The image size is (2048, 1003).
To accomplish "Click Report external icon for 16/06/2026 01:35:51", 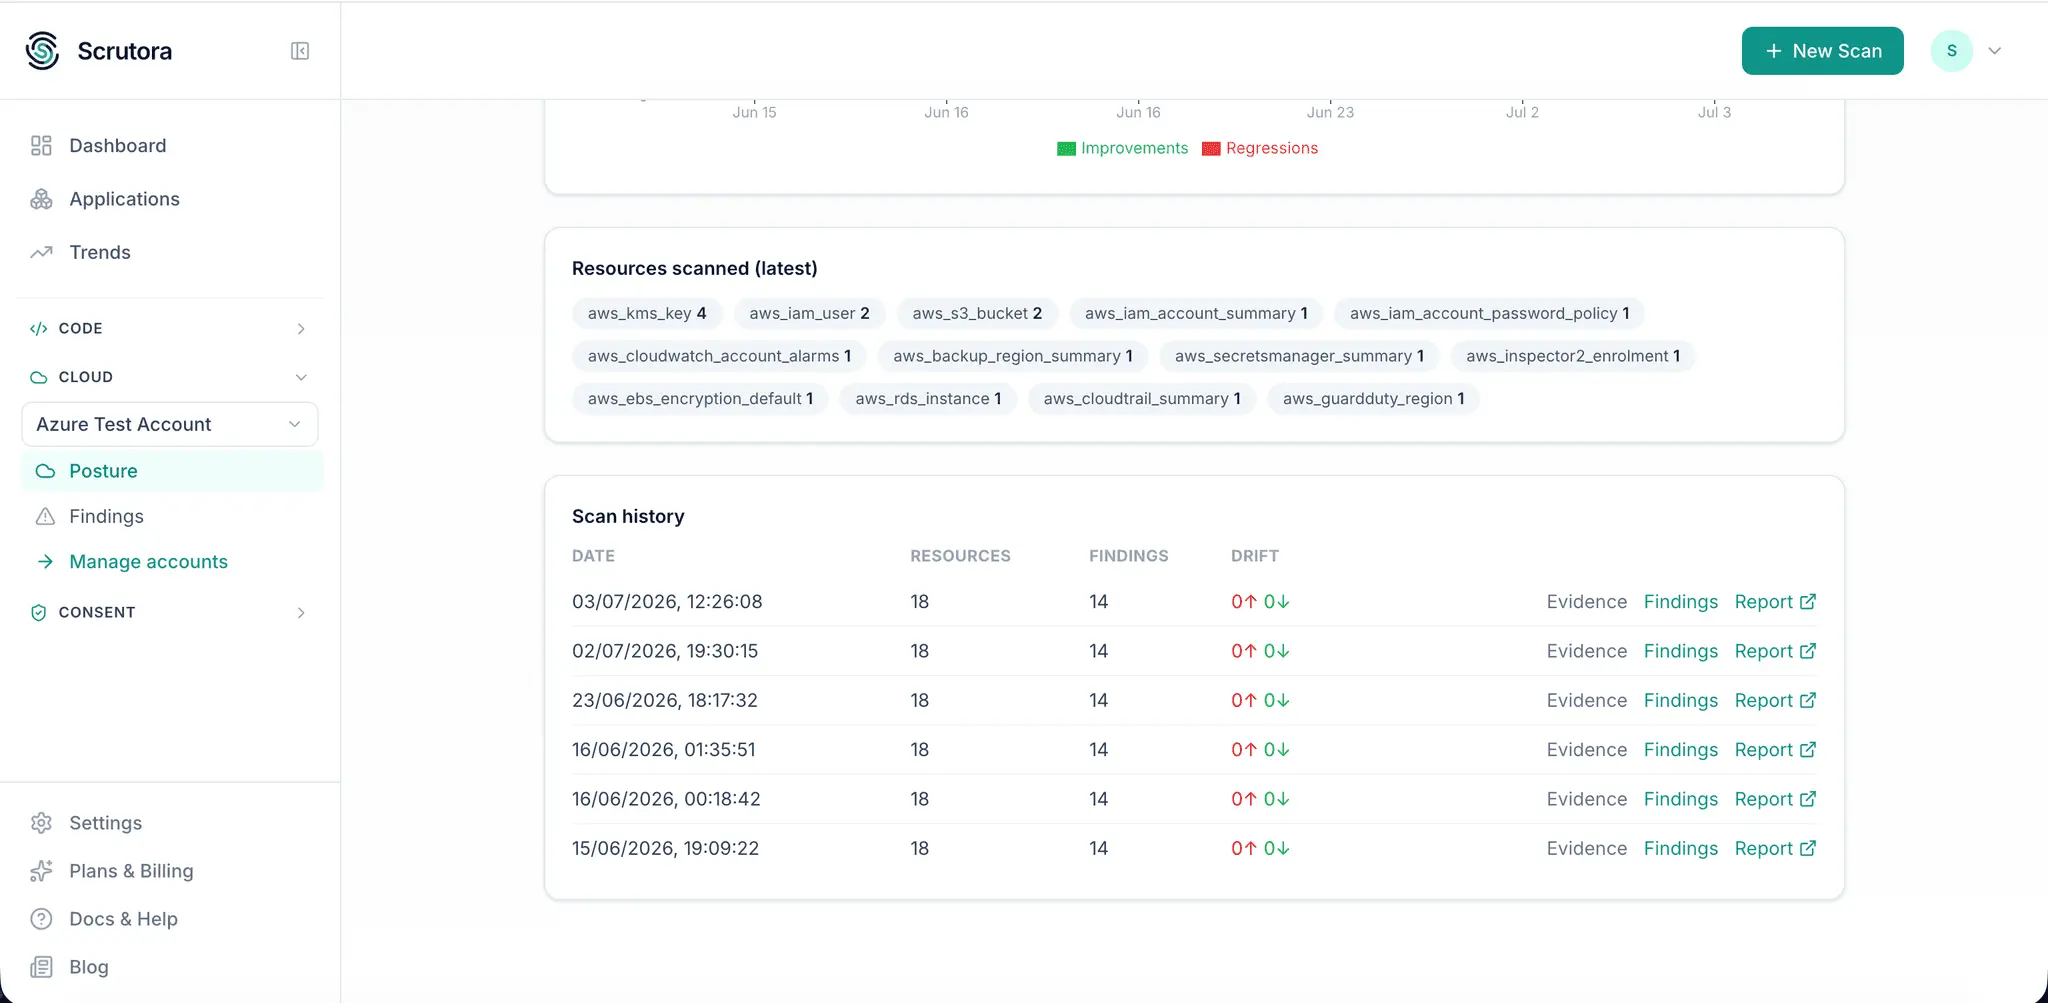I will [x=1808, y=750].
